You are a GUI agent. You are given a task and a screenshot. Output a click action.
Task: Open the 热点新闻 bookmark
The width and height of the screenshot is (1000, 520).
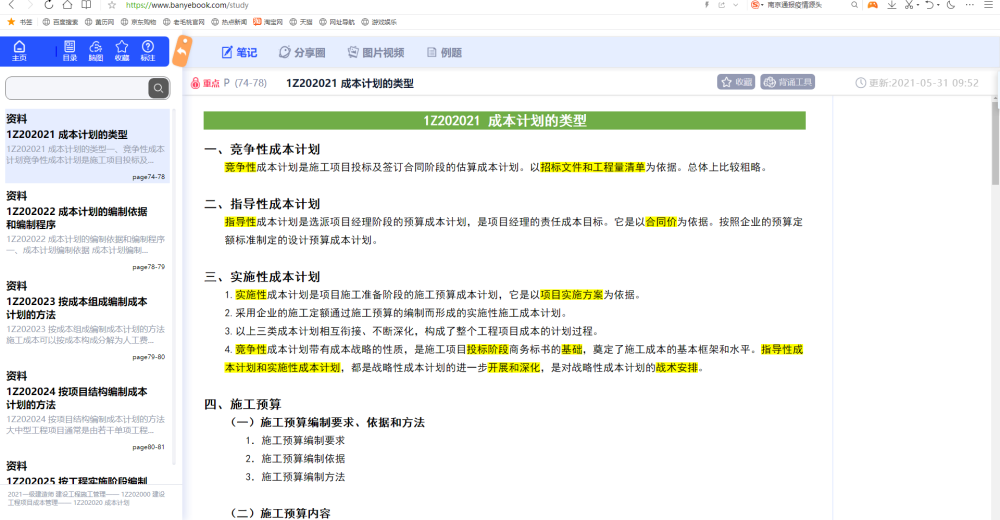[229, 22]
